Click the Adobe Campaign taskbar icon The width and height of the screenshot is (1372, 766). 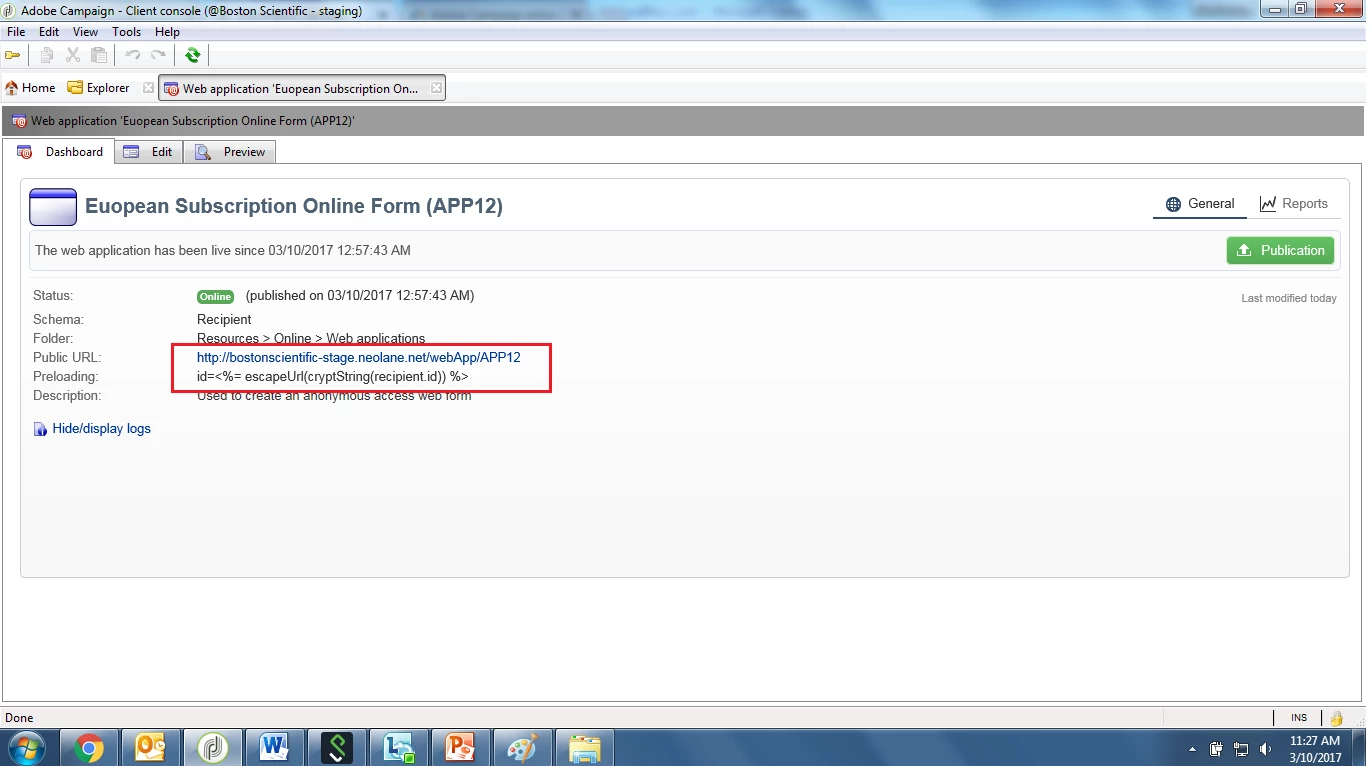point(213,748)
